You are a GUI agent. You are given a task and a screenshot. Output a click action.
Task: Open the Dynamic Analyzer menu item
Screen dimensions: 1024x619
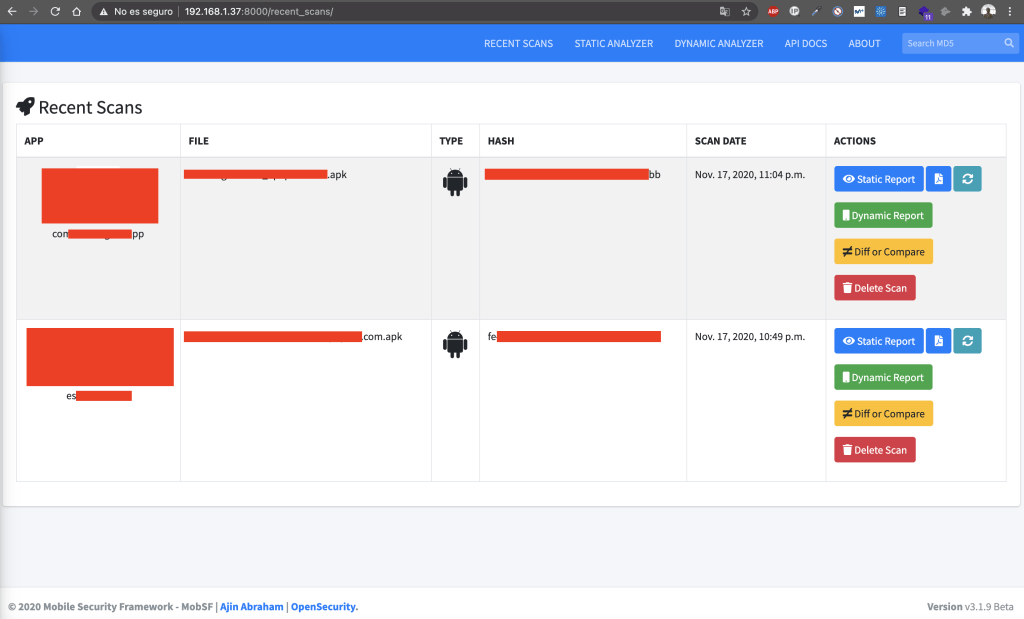[718, 44]
